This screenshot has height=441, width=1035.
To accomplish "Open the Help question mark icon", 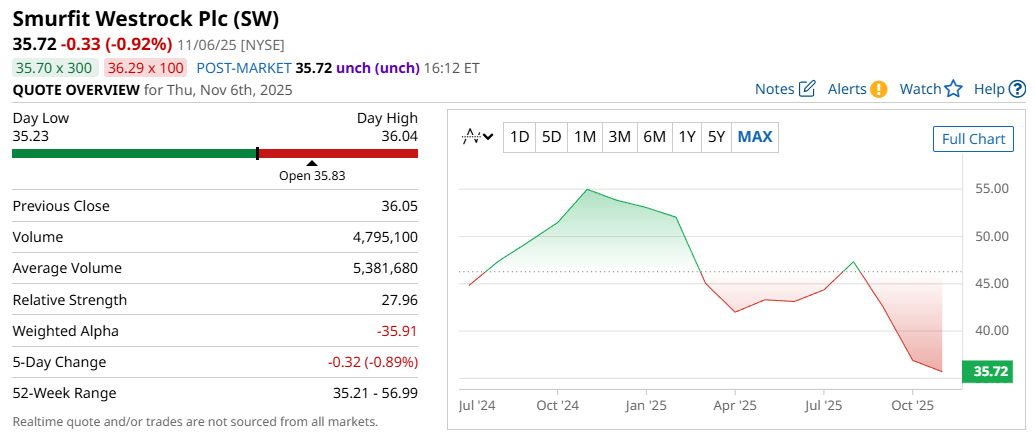I will click(1017, 89).
